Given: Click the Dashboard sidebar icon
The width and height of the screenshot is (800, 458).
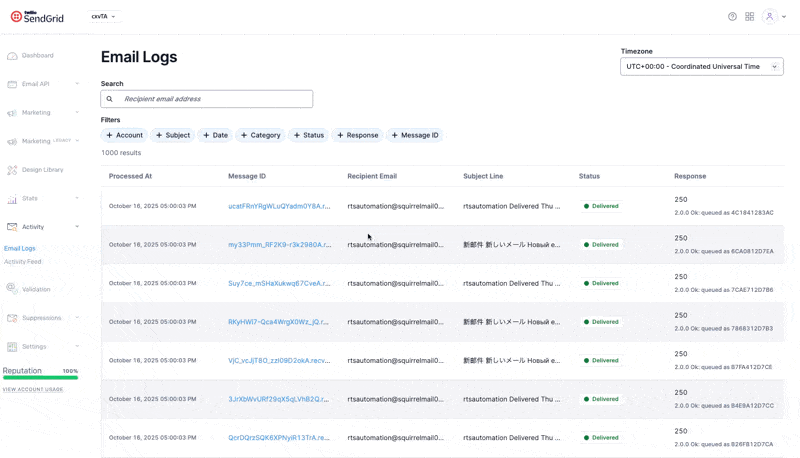Looking at the screenshot, I should coord(12,56).
